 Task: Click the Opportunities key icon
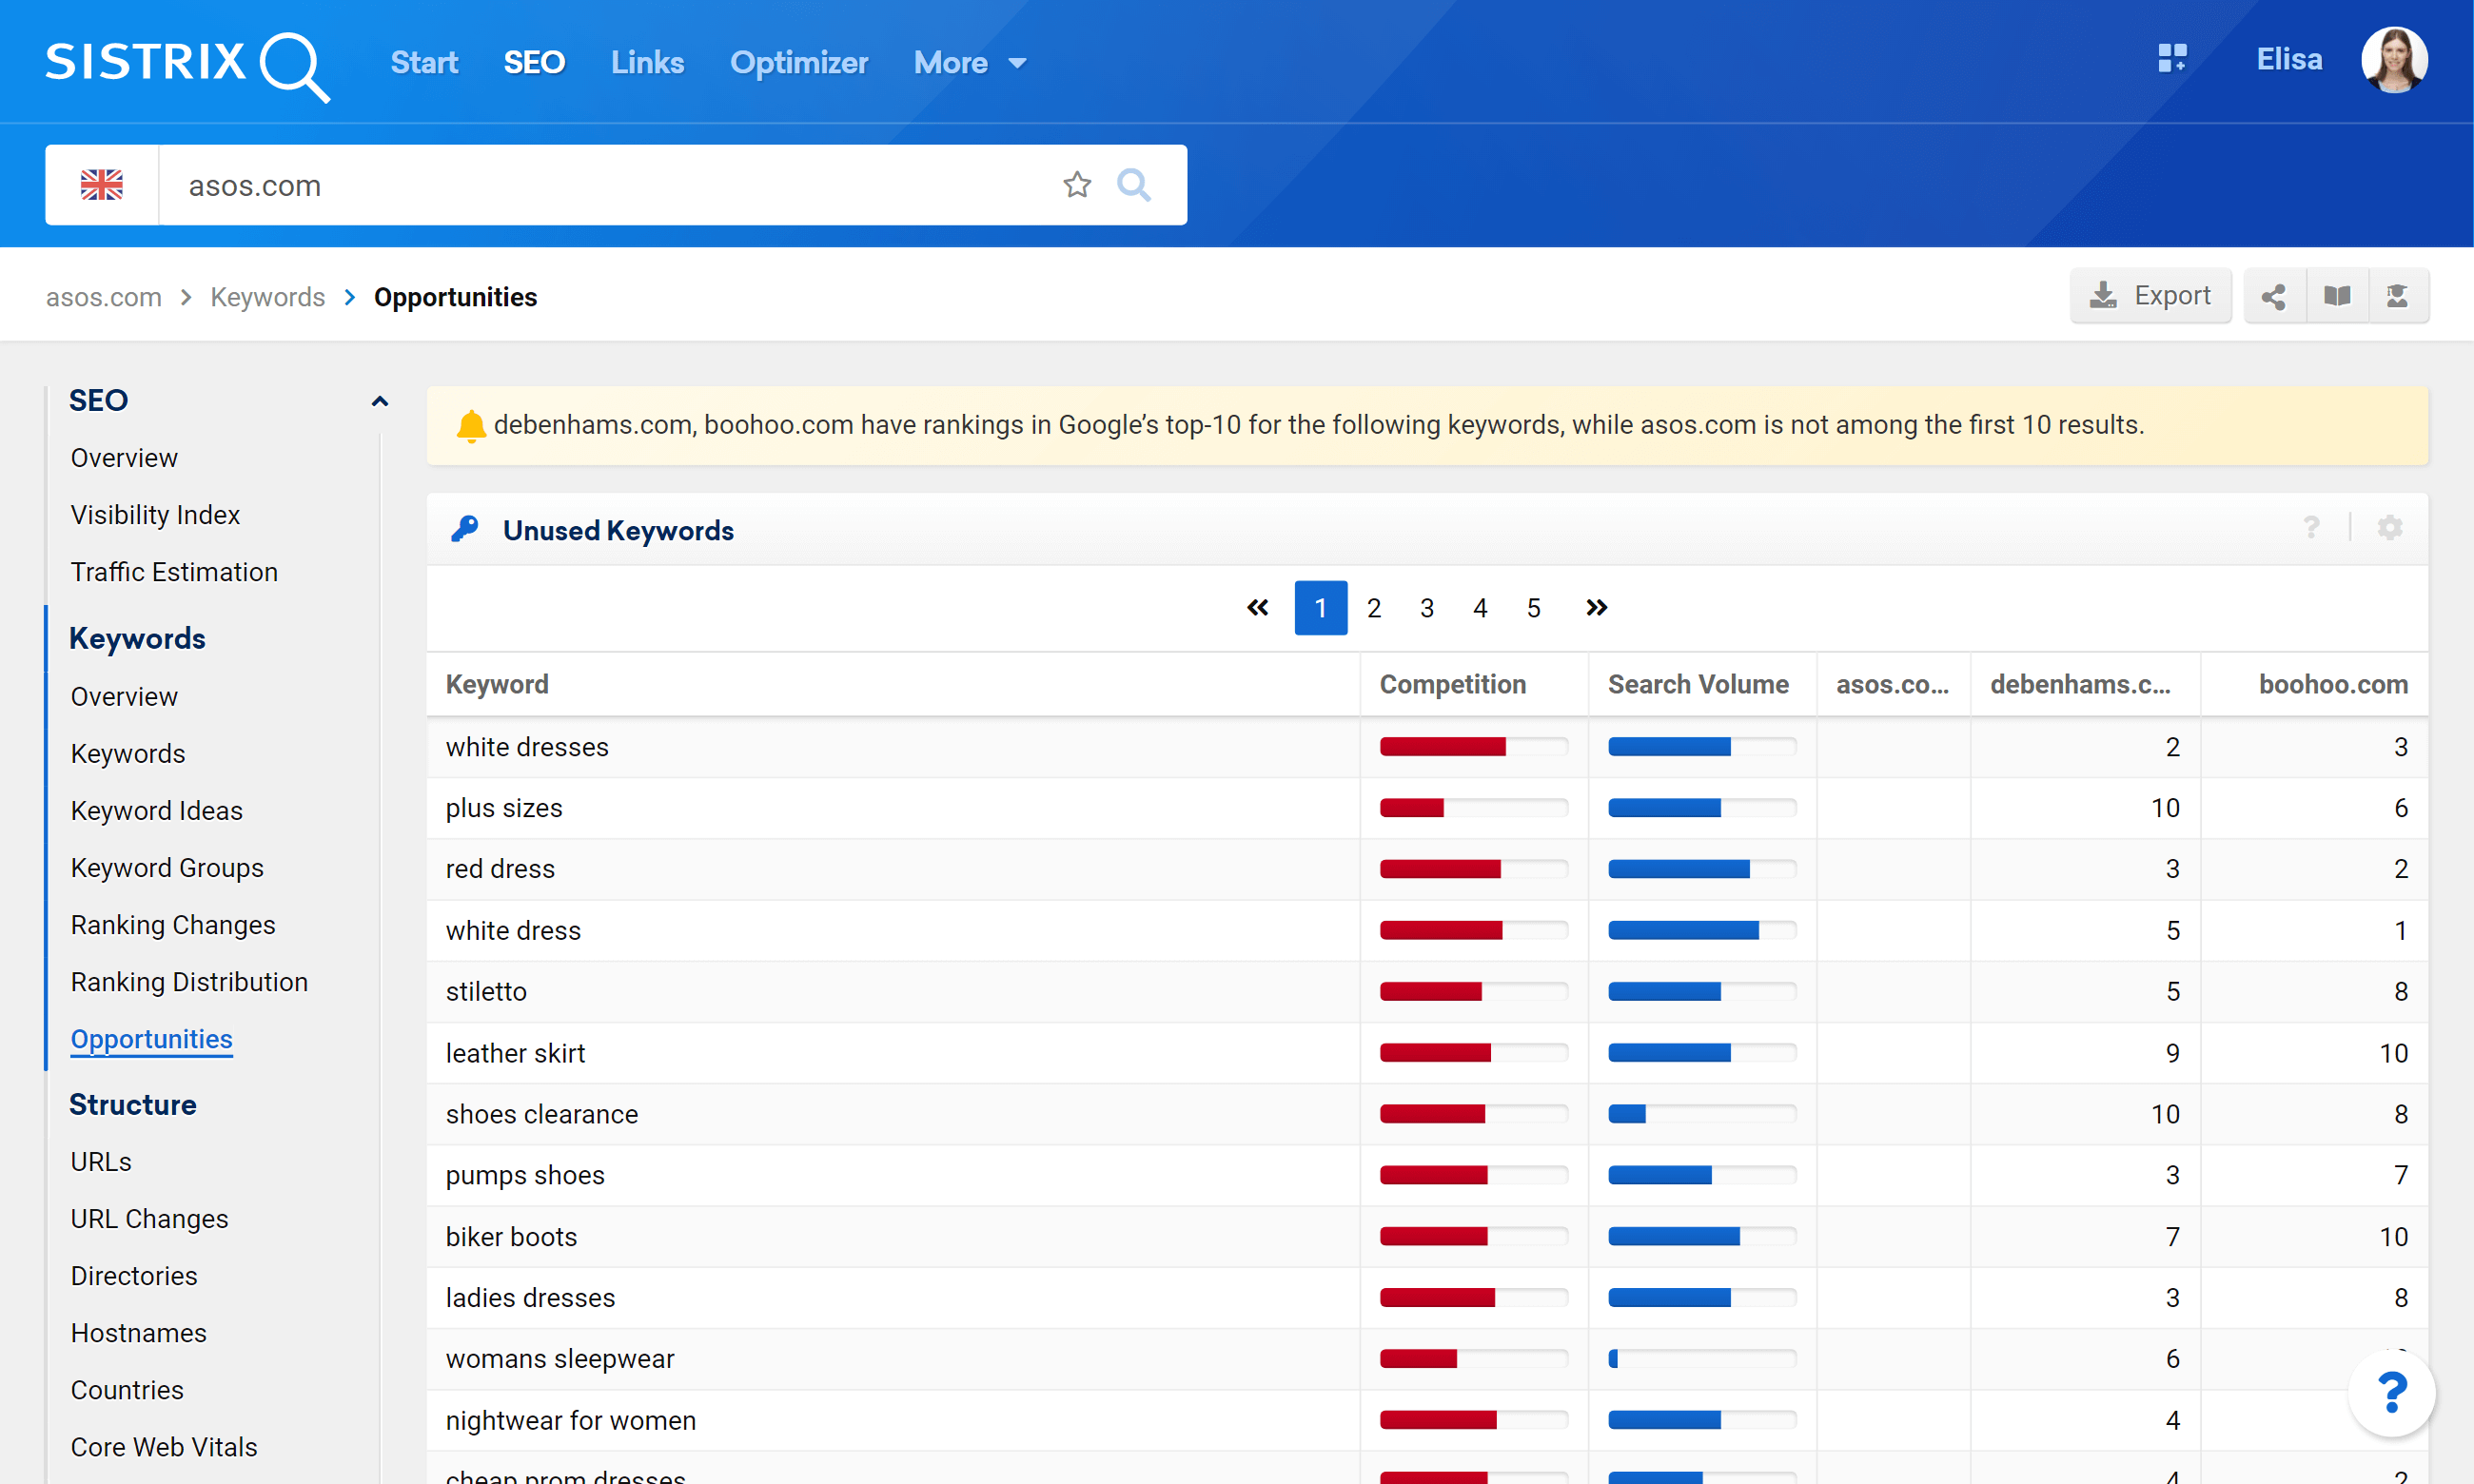point(464,530)
